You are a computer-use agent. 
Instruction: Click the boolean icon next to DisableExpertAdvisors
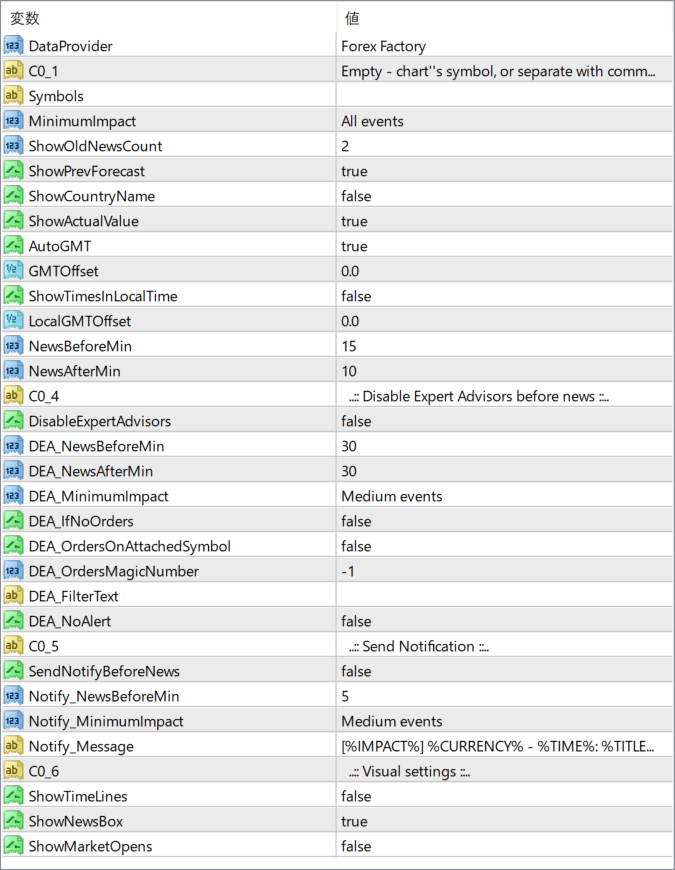[13, 421]
